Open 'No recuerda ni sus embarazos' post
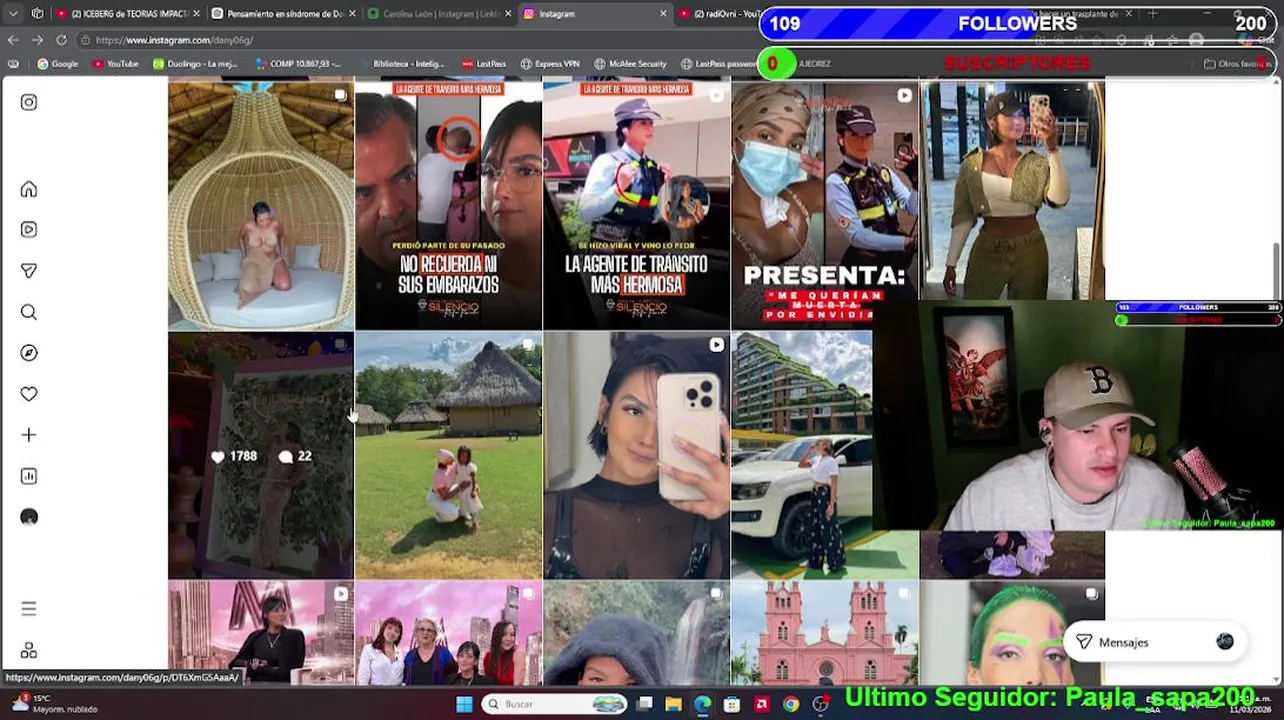This screenshot has height=720, width=1284. [x=449, y=206]
